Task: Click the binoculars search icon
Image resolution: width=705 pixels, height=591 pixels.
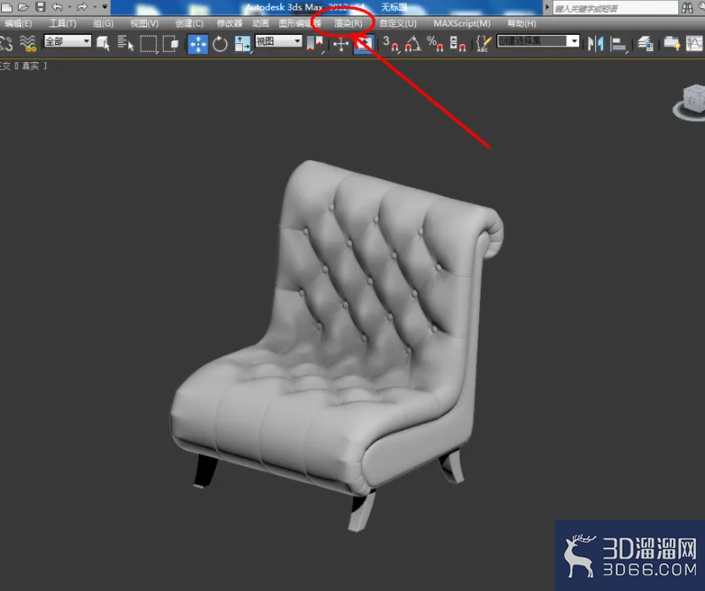Action: pyautogui.click(x=687, y=8)
